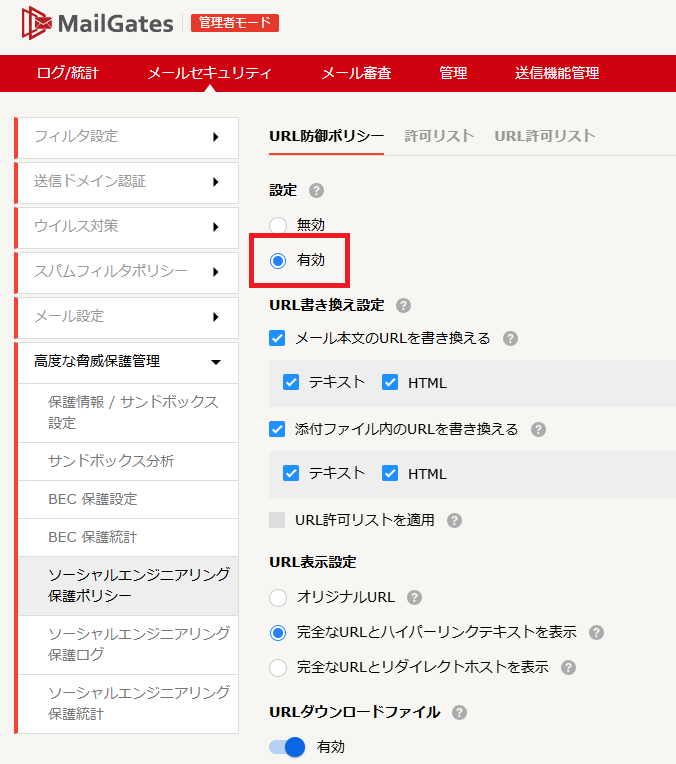
Task: Open help icon beside URLダウンロードファイル
Action: tap(459, 712)
